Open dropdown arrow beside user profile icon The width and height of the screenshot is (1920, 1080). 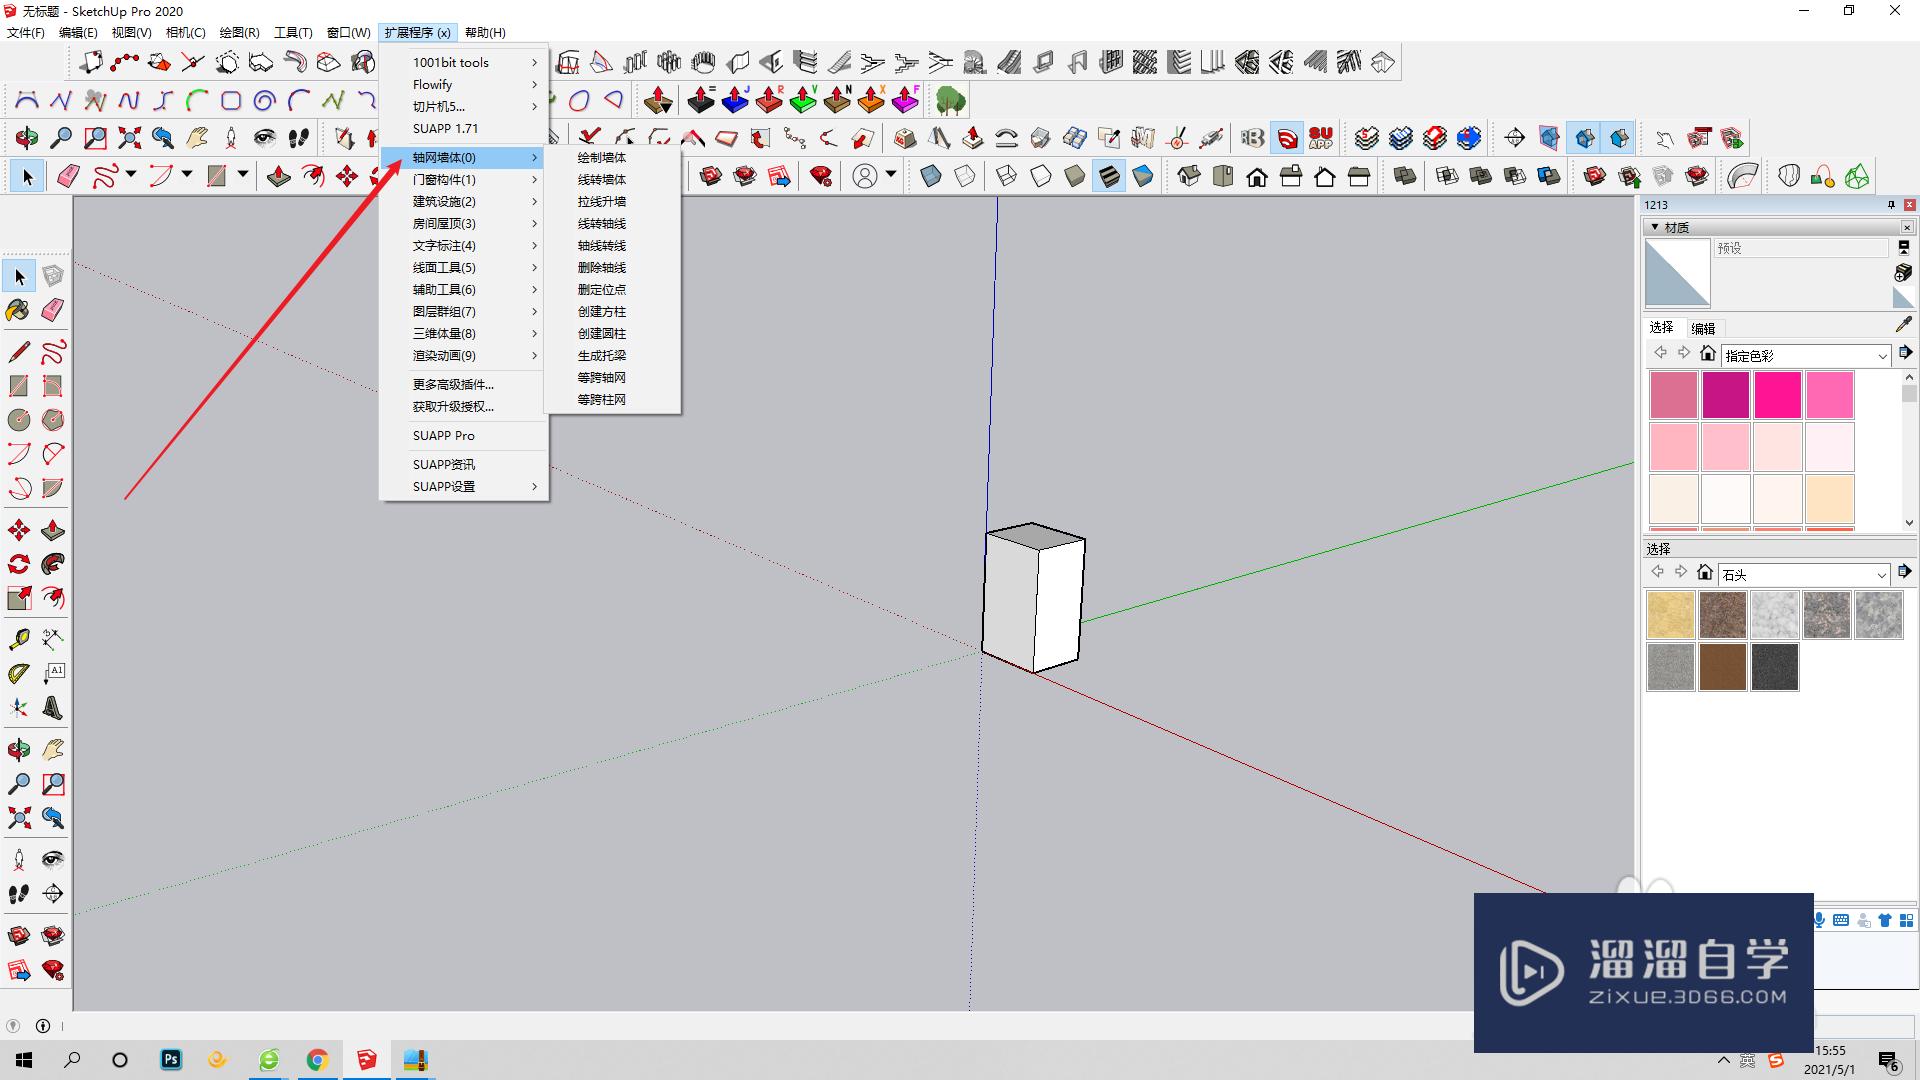coord(891,175)
